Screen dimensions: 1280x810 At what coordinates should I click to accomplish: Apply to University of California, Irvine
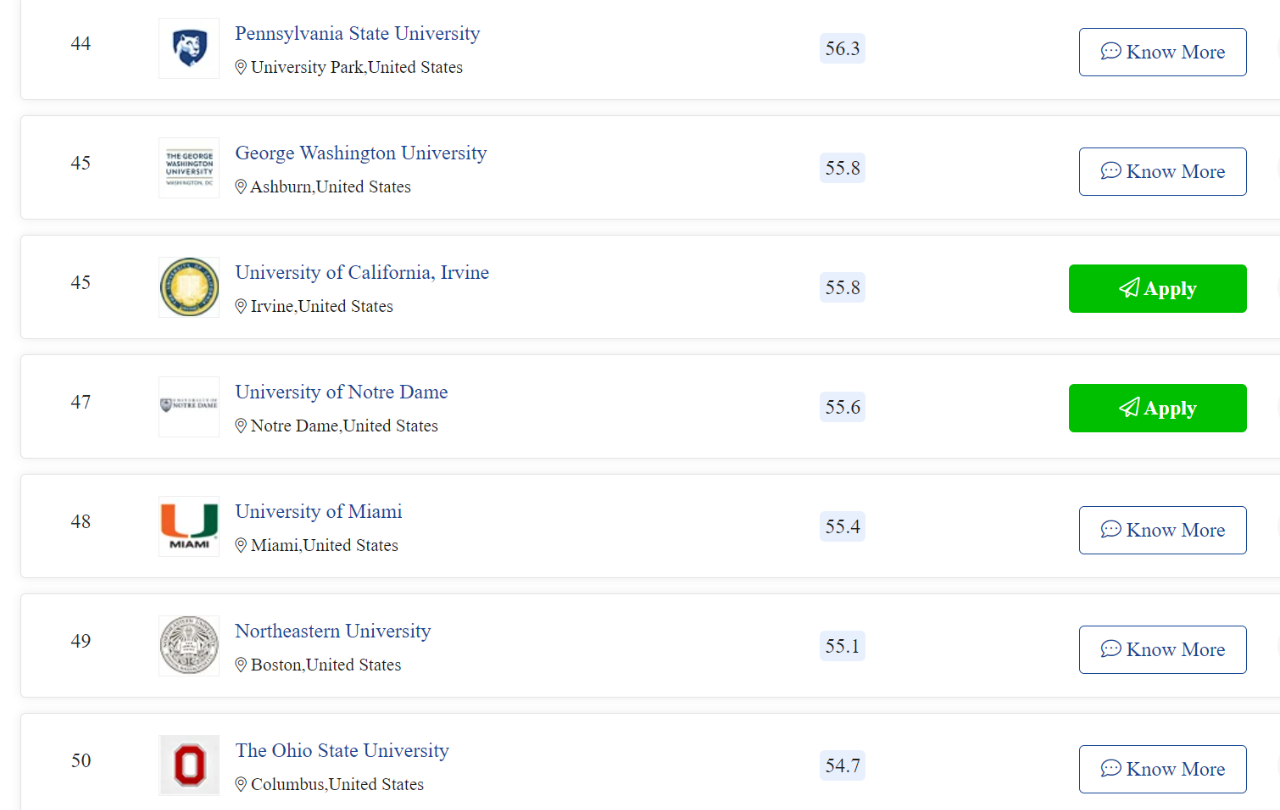pos(1158,289)
